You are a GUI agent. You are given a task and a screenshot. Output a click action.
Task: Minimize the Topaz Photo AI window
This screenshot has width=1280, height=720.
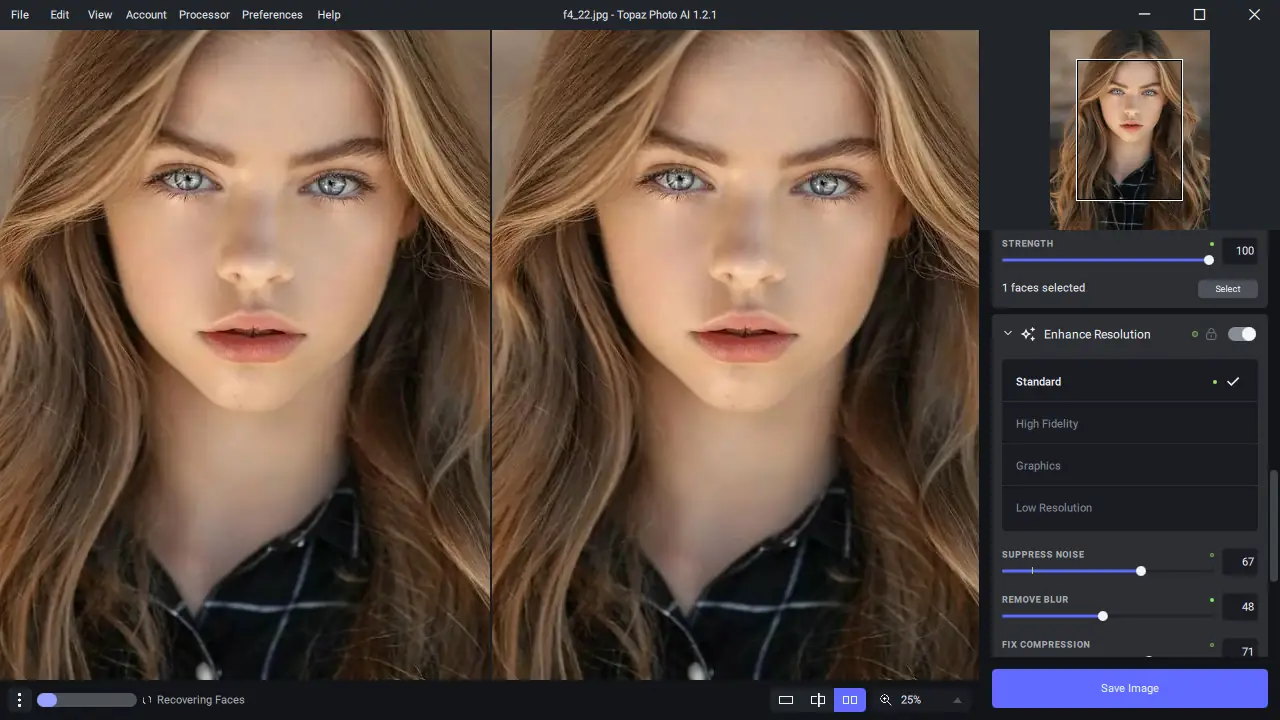[x=1146, y=15]
